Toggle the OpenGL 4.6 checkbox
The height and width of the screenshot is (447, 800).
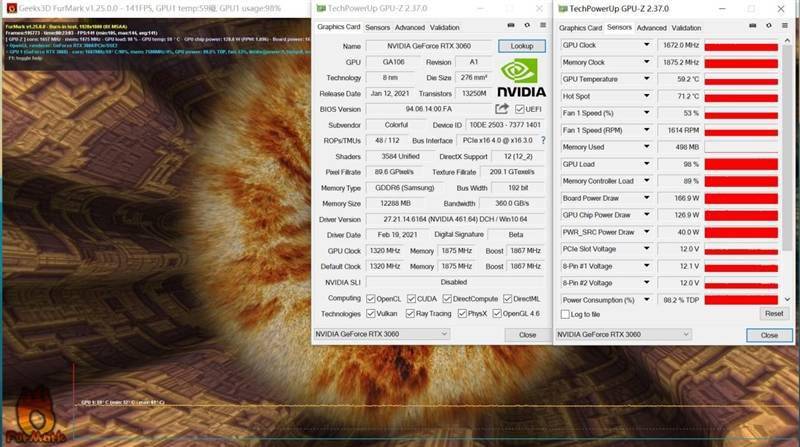(497, 313)
